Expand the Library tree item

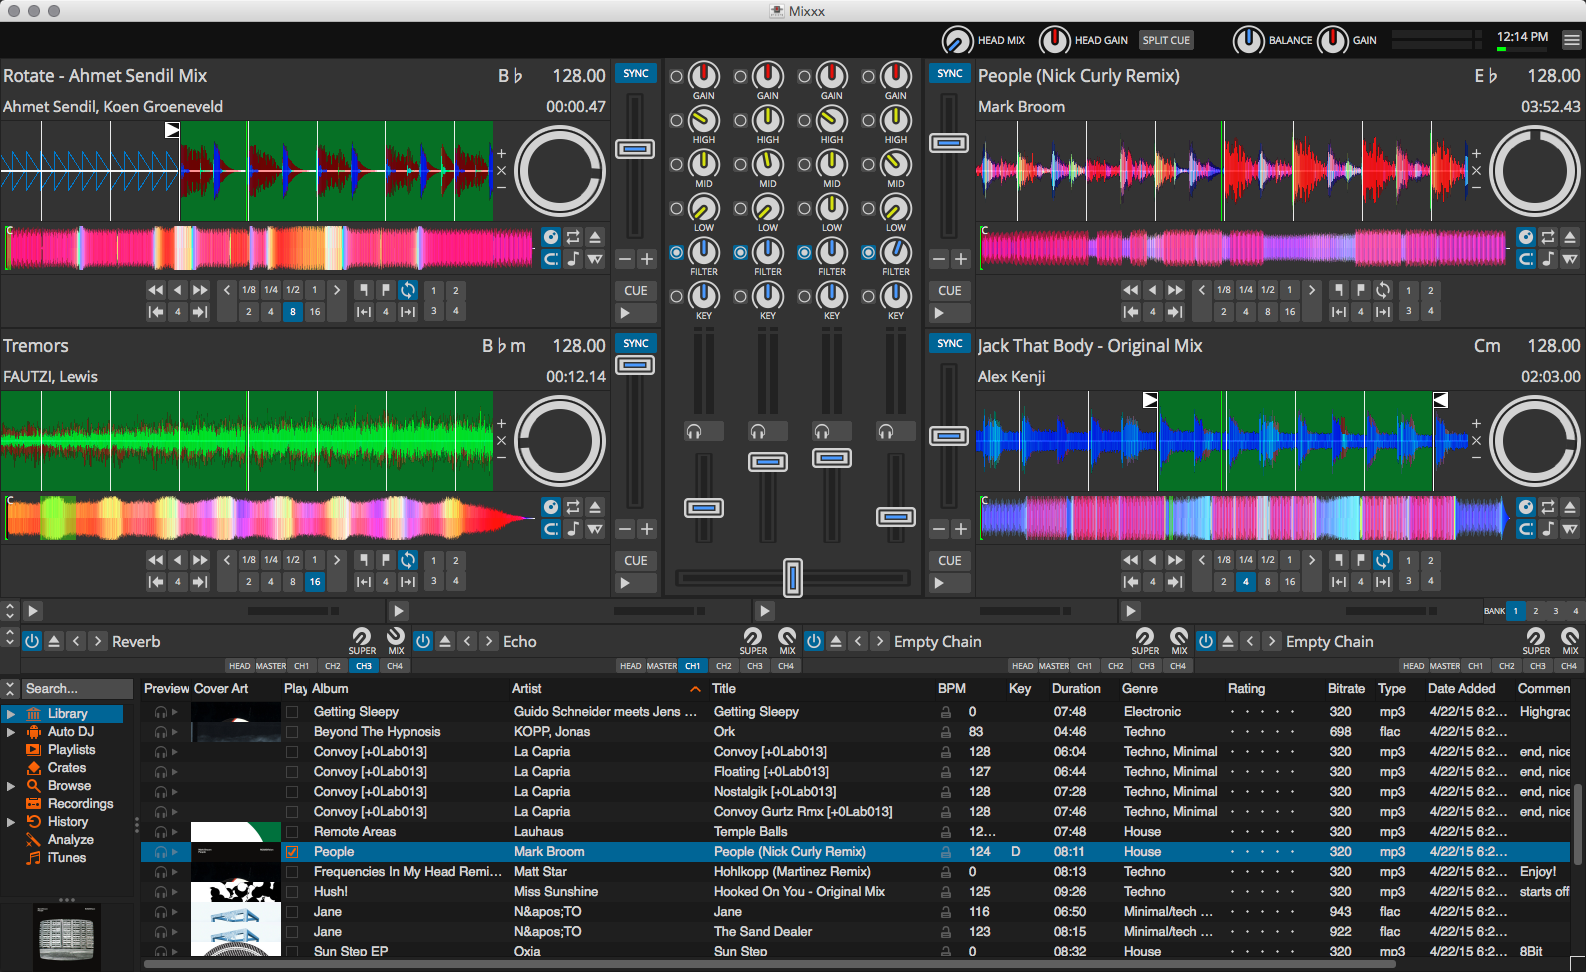click(x=10, y=714)
